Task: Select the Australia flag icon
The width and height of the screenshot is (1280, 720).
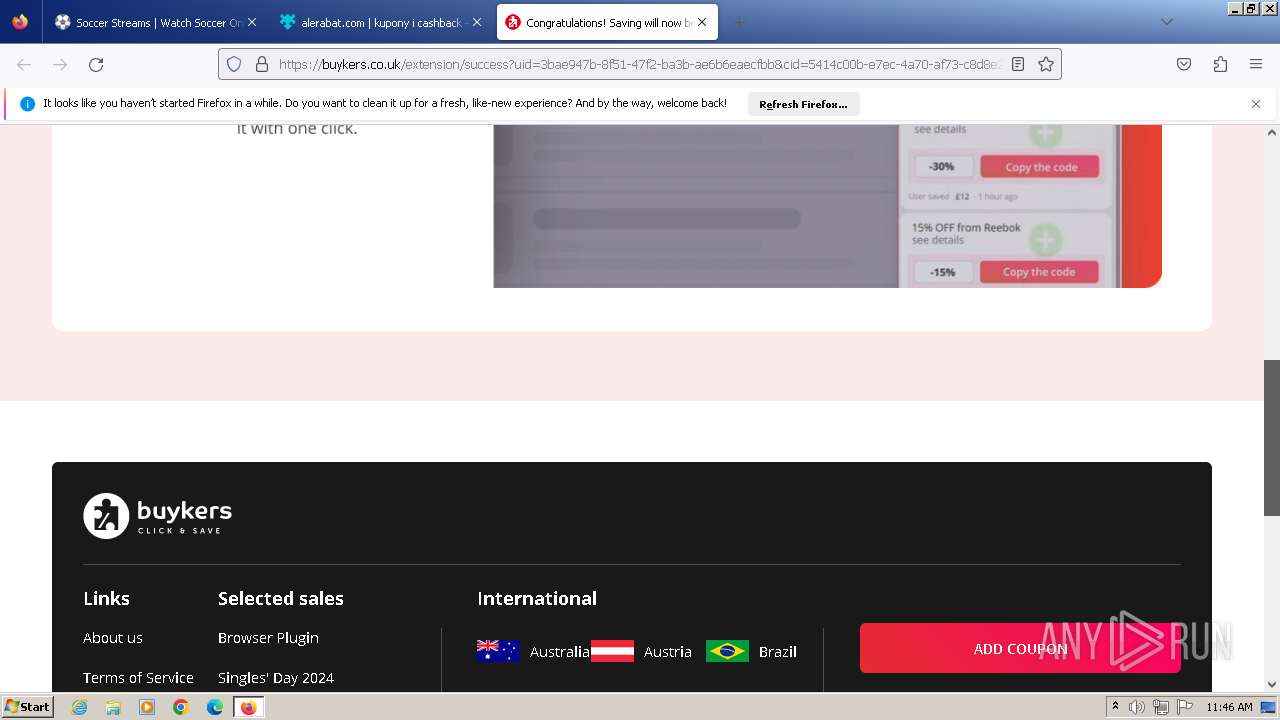Action: click(x=498, y=651)
